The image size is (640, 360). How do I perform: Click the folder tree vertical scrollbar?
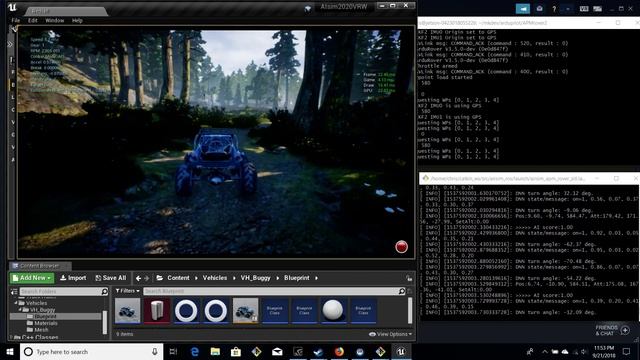(x=105, y=322)
